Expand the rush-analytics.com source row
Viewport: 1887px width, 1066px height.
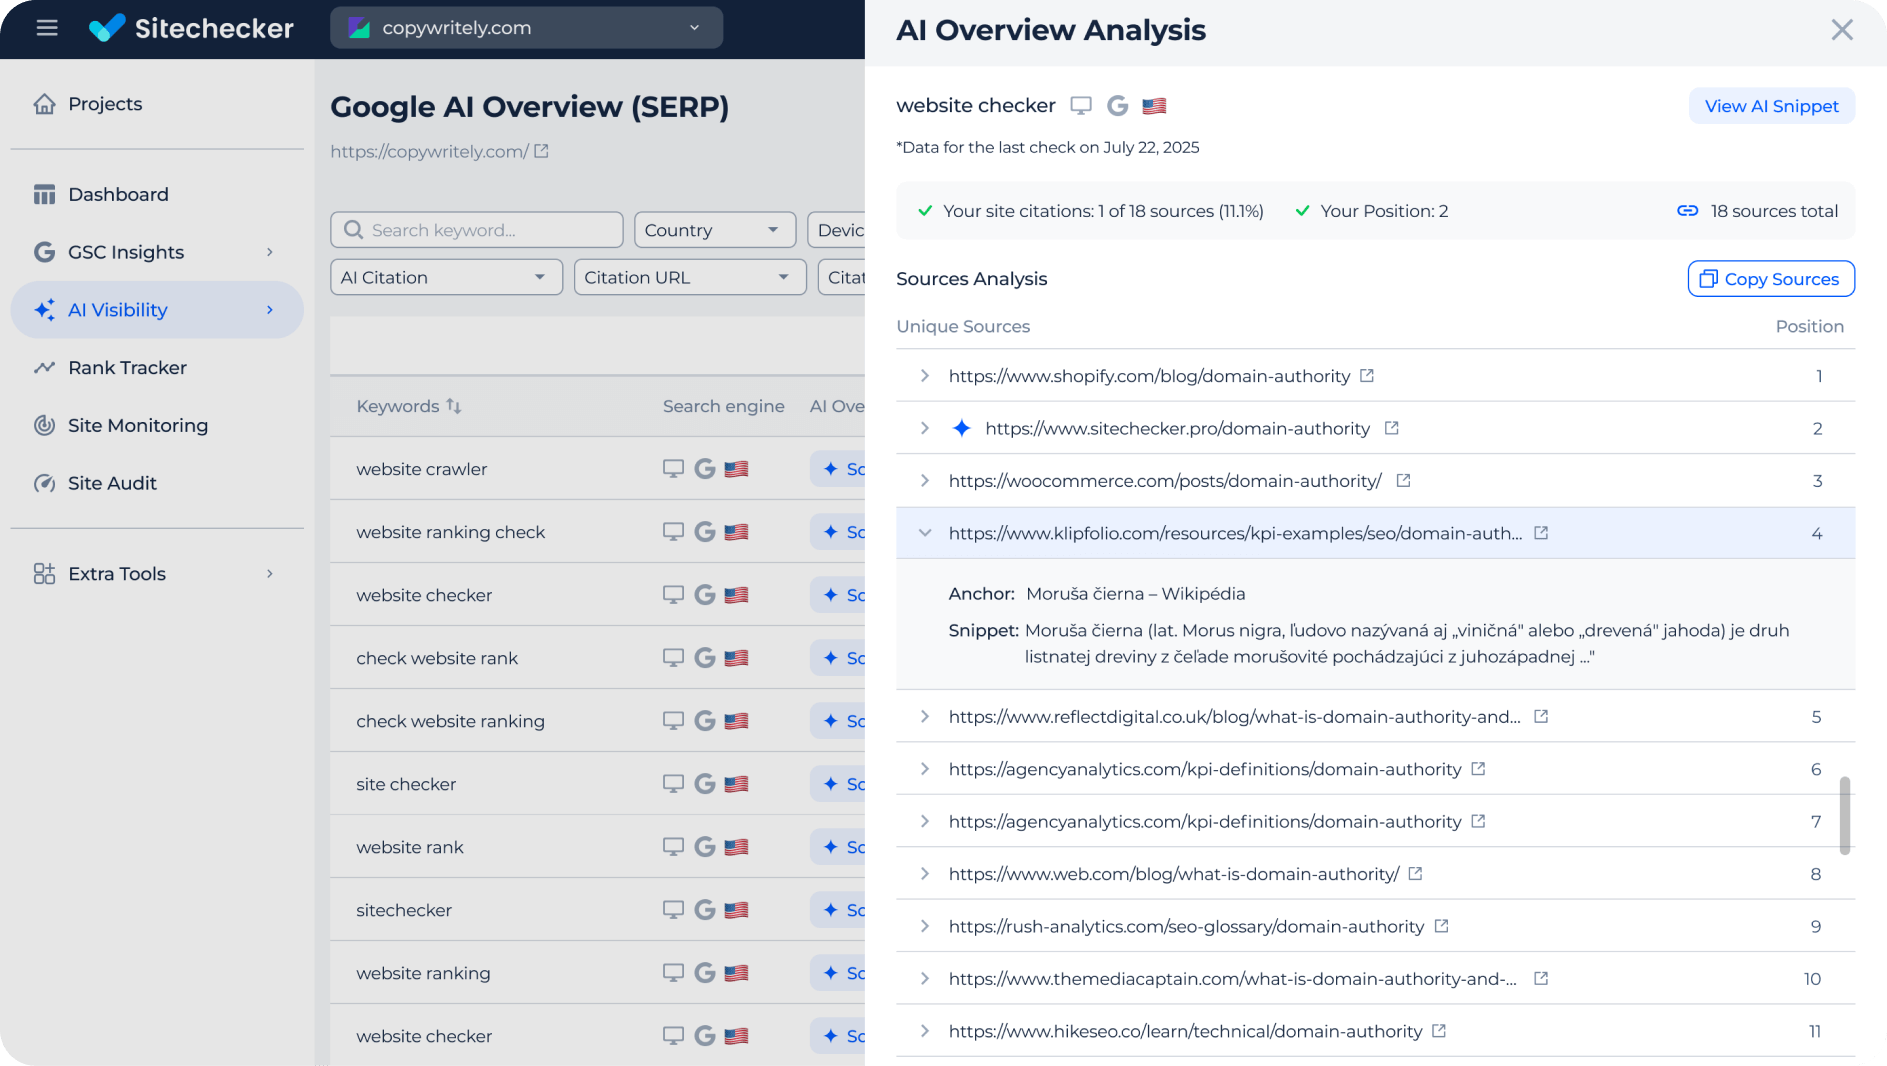pyautogui.click(x=925, y=926)
